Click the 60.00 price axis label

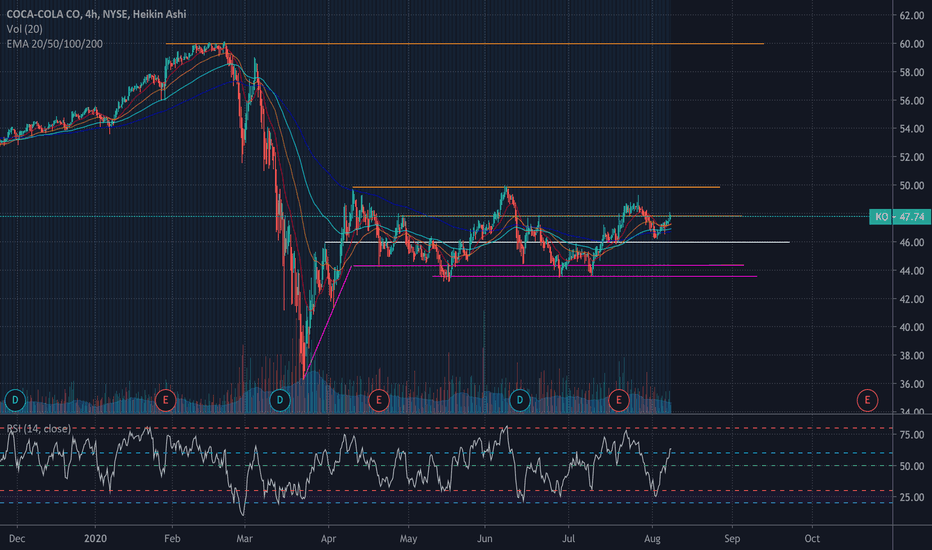click(x=911, y=44)
